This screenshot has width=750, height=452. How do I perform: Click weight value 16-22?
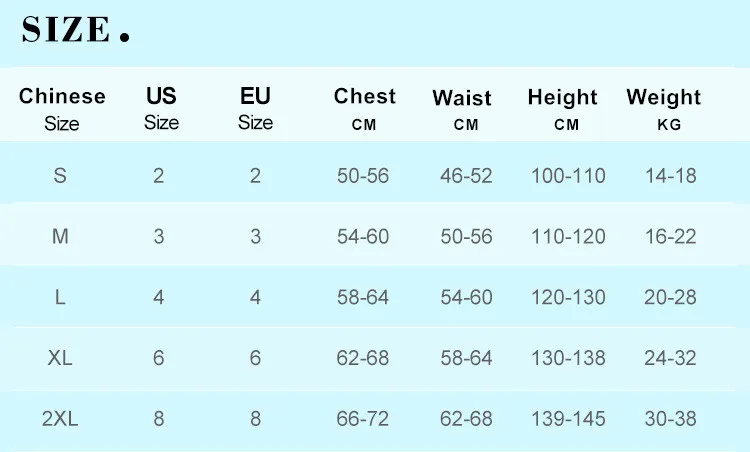coord(671,236)
